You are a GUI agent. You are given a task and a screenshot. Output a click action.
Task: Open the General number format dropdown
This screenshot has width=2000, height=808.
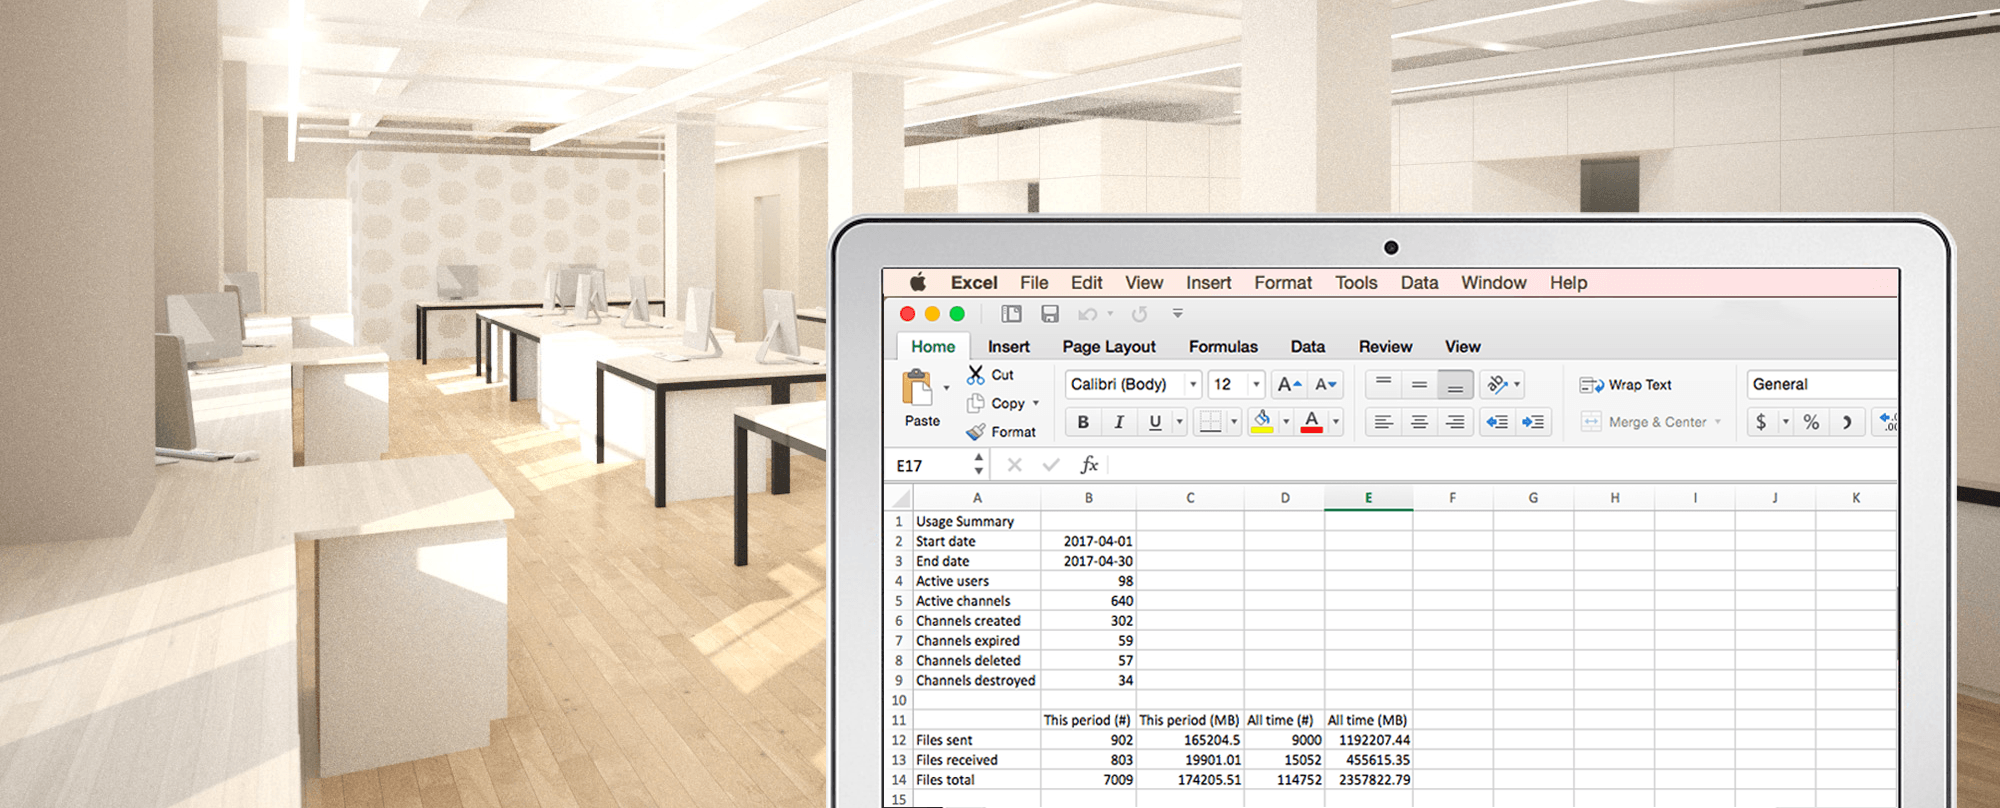coord(1821,384)
